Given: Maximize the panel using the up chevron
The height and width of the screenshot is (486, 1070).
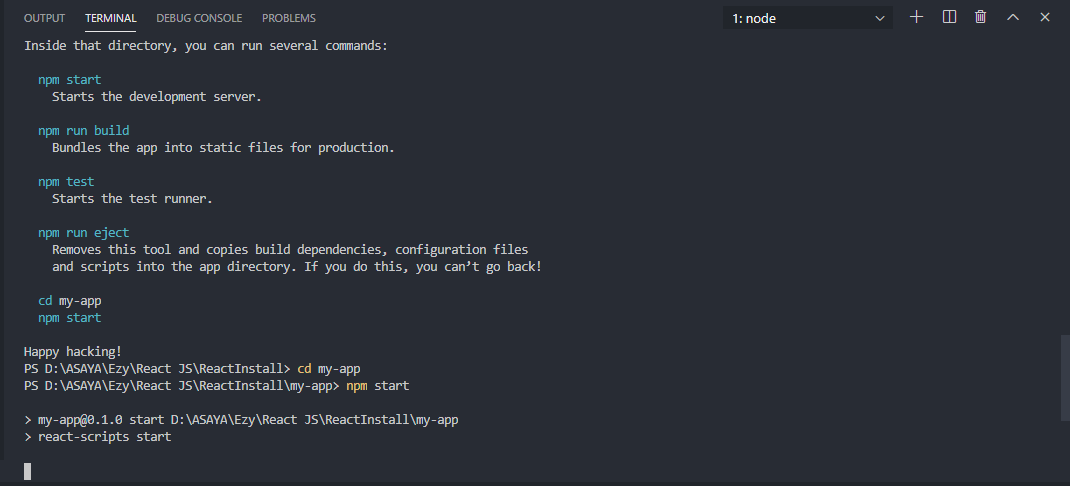Looking at the screenshot, I should pyautogui.click(x=1013, y=17).
